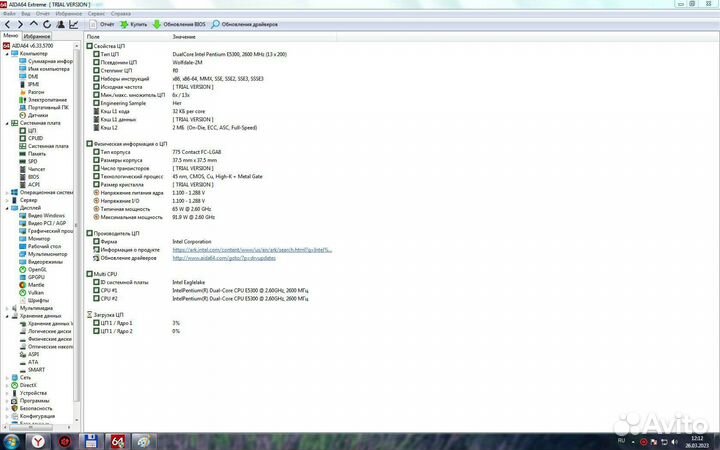Go up one level with the up arrow icon
The height and width of the screenshot is (450, 720).
(x=34, y=24)
